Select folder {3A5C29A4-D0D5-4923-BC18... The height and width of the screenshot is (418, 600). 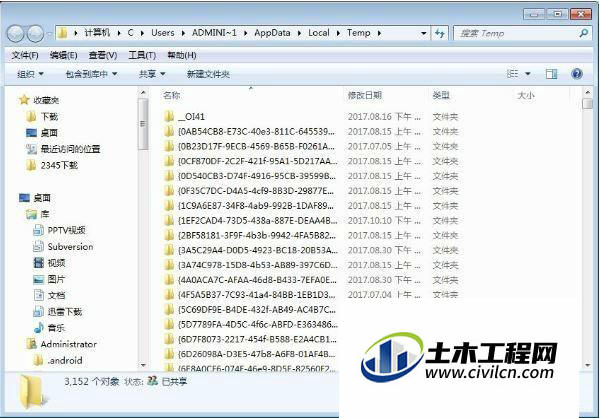pos(258,250)
